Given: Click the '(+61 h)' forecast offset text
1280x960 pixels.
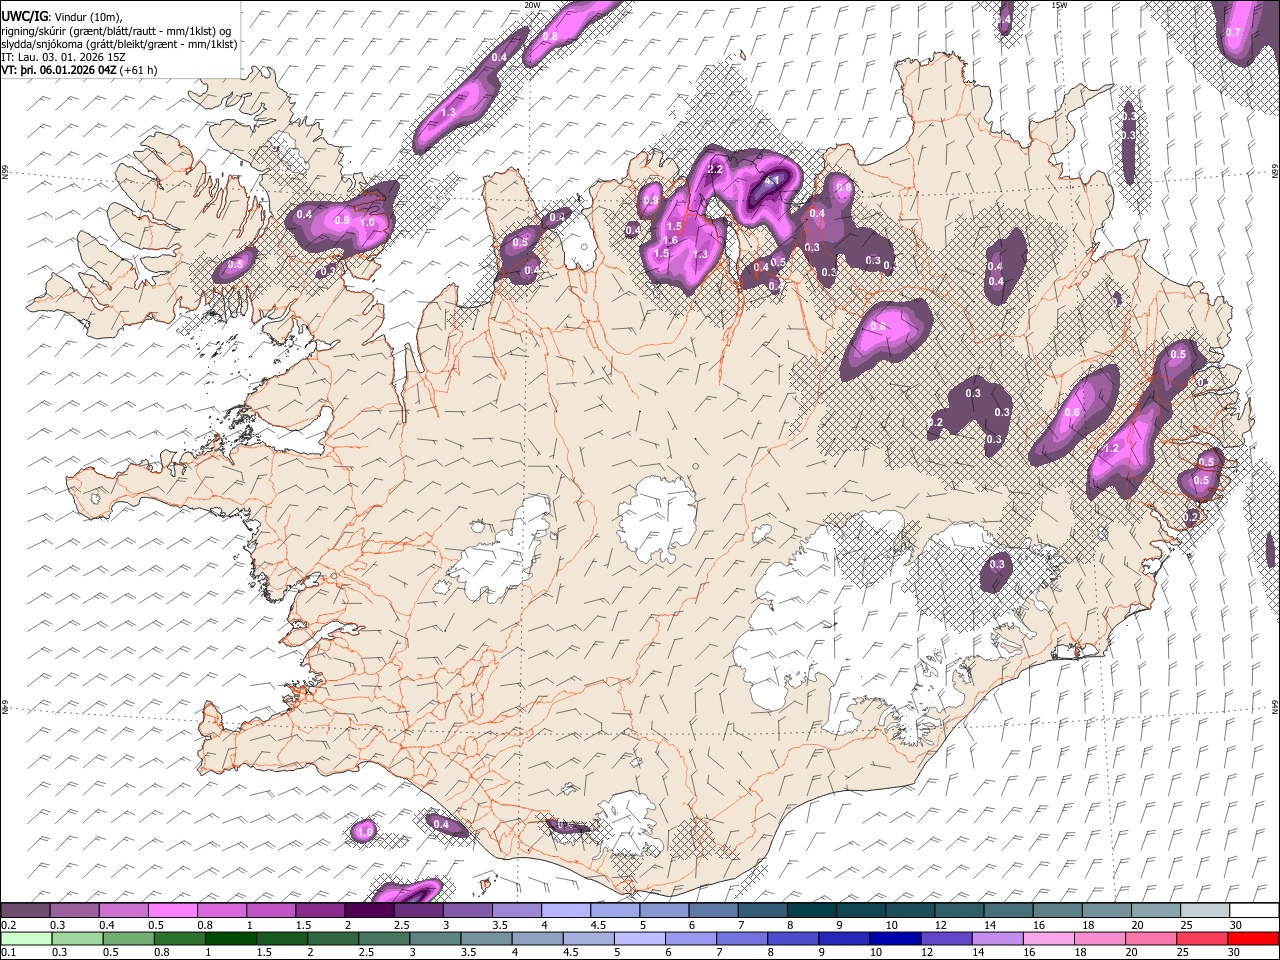Looking at the screenshot, I should coord(138,70).
